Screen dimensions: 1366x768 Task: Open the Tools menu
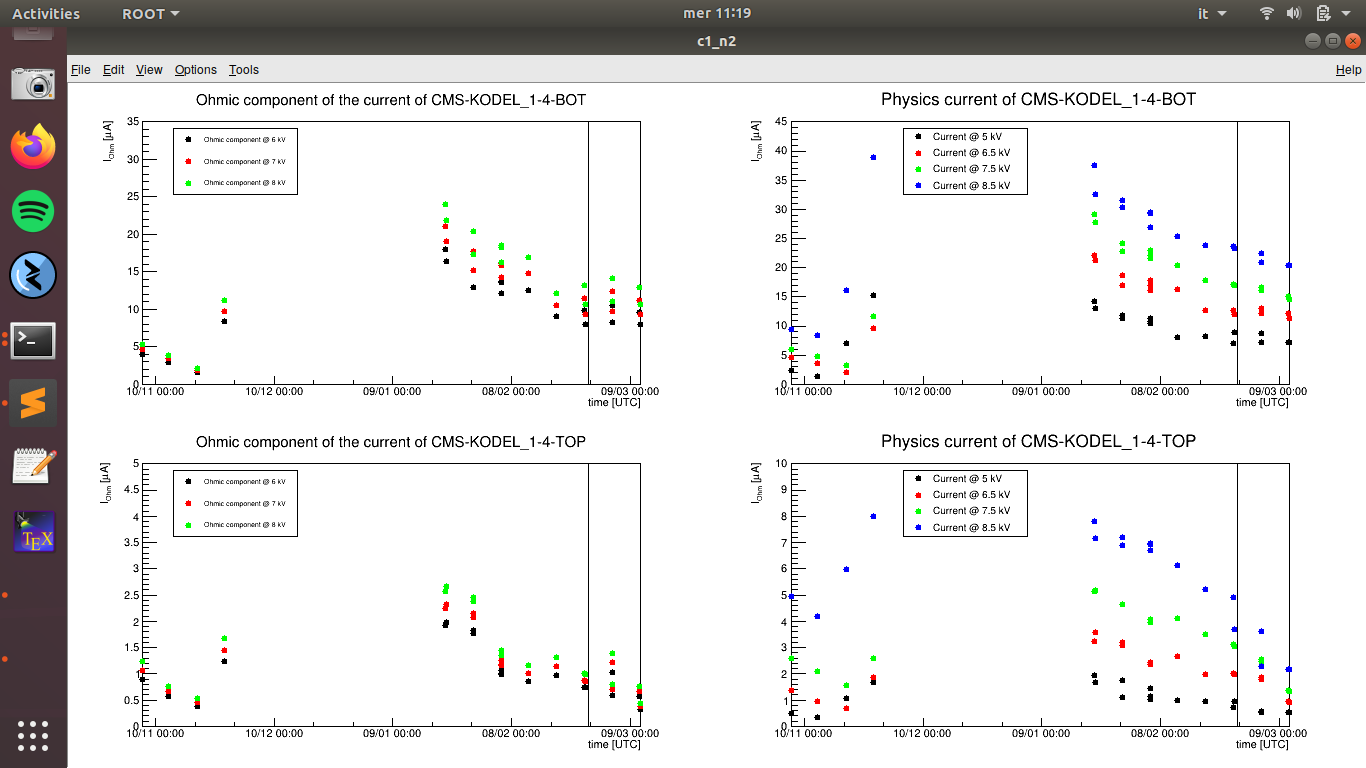tap(243, 70)
